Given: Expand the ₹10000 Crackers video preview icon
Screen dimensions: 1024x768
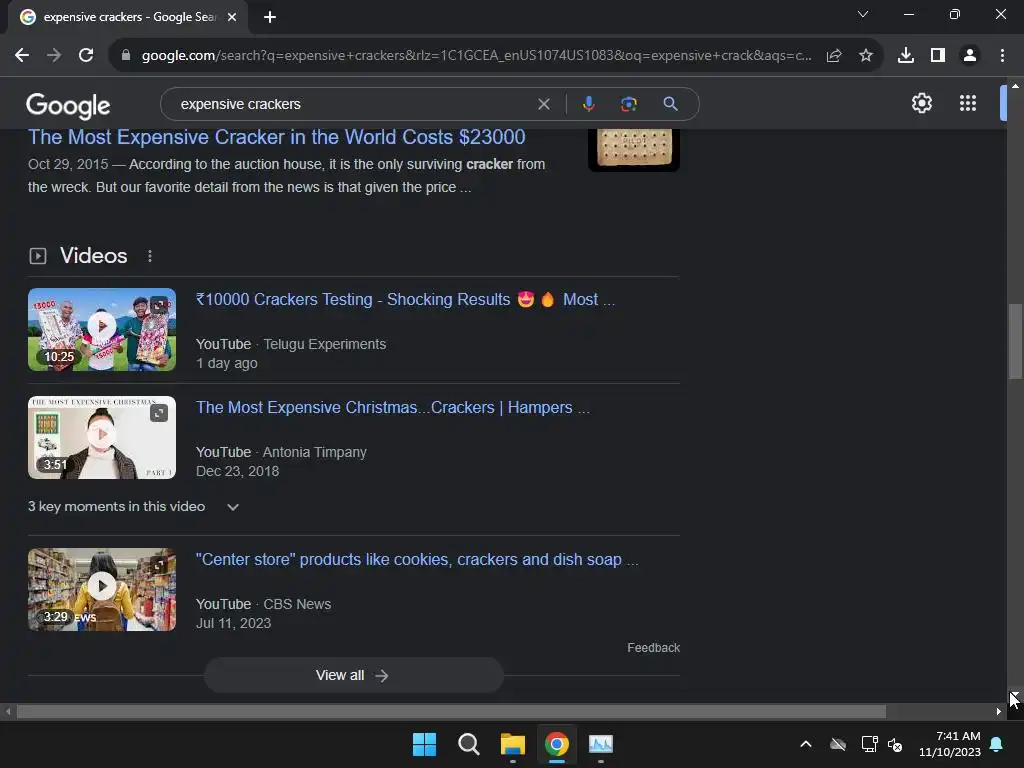Looking at the screenshot, I should tap(159, 304).
